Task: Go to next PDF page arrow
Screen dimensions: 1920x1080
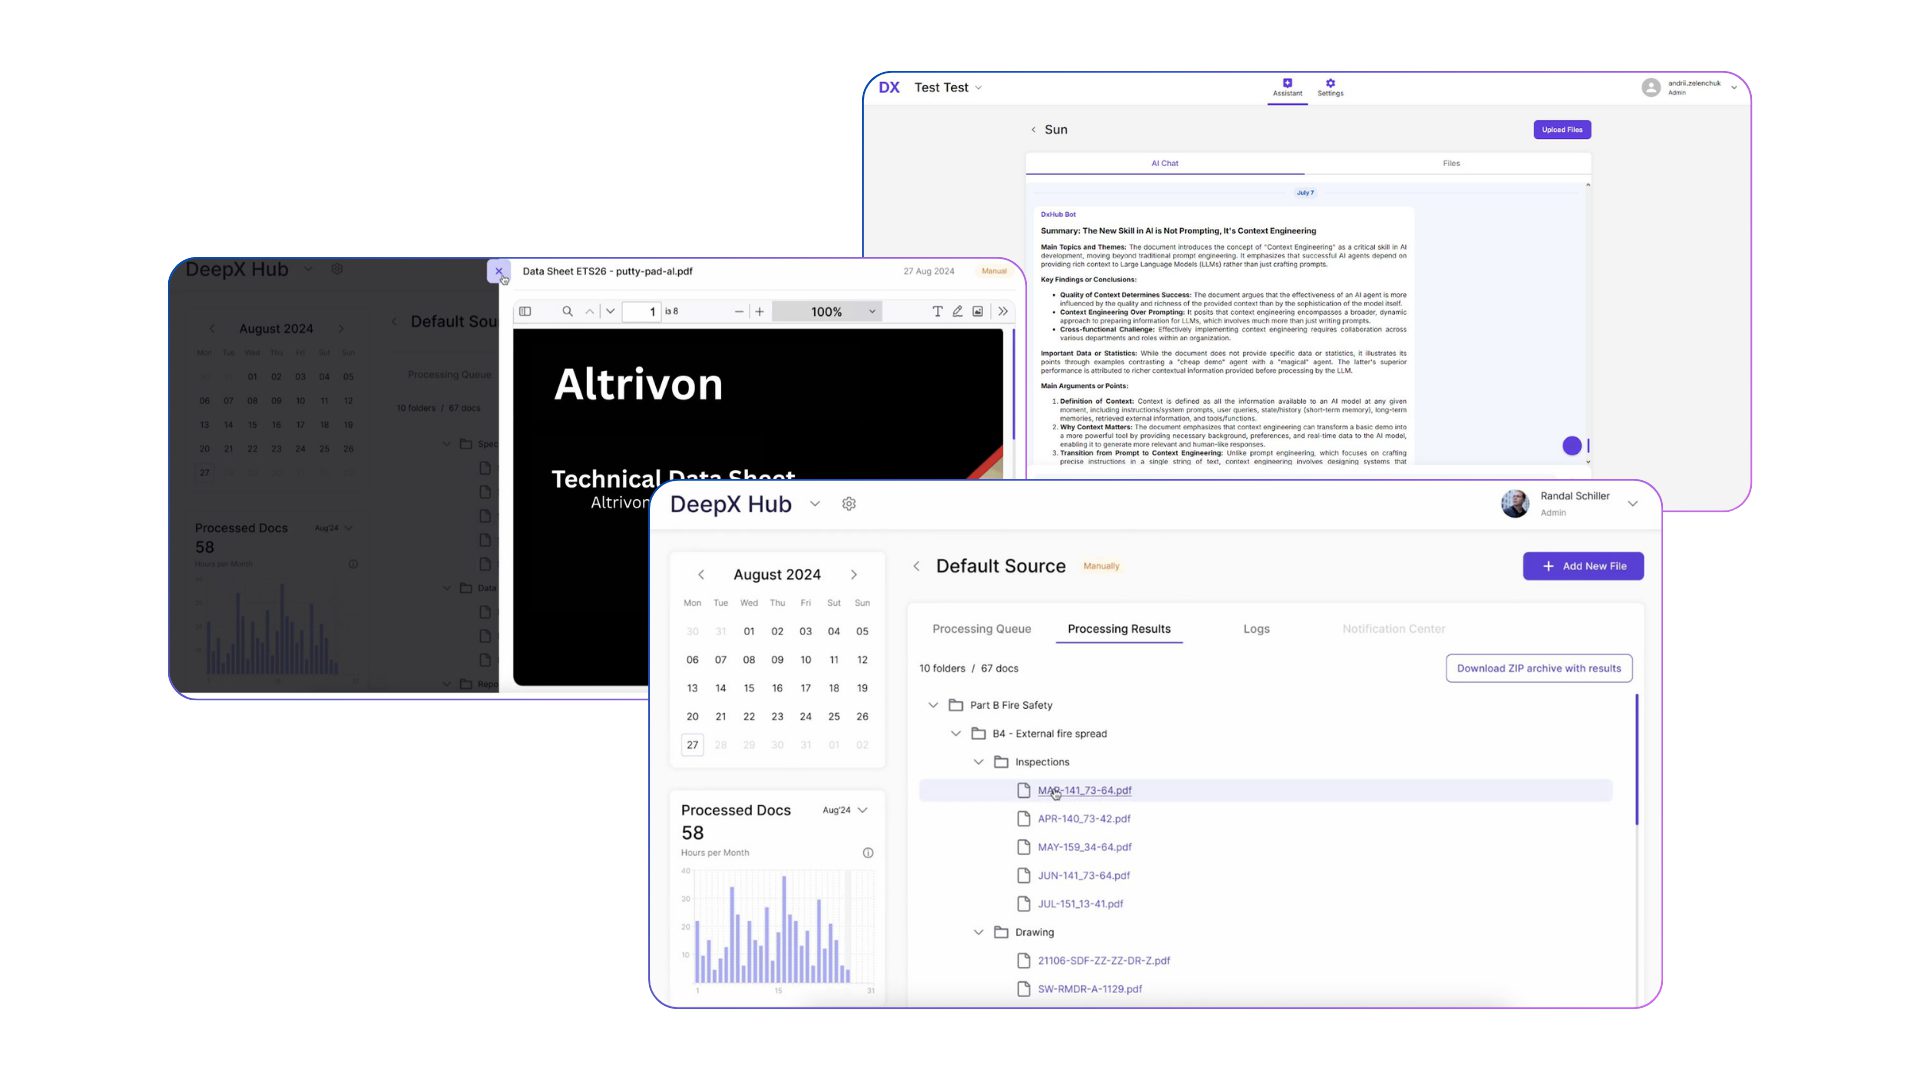Action: [x=610, y=311]
